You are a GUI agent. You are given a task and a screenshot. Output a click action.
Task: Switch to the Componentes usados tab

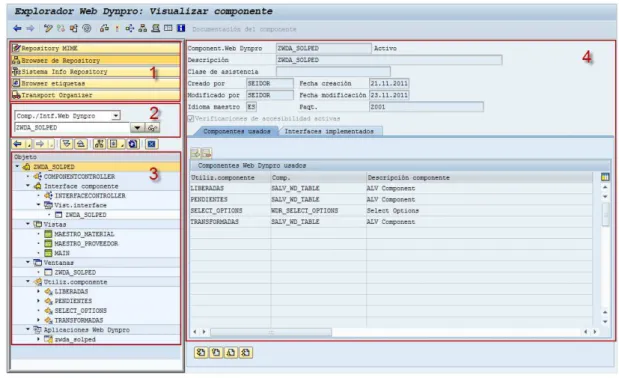pos(237,131)
